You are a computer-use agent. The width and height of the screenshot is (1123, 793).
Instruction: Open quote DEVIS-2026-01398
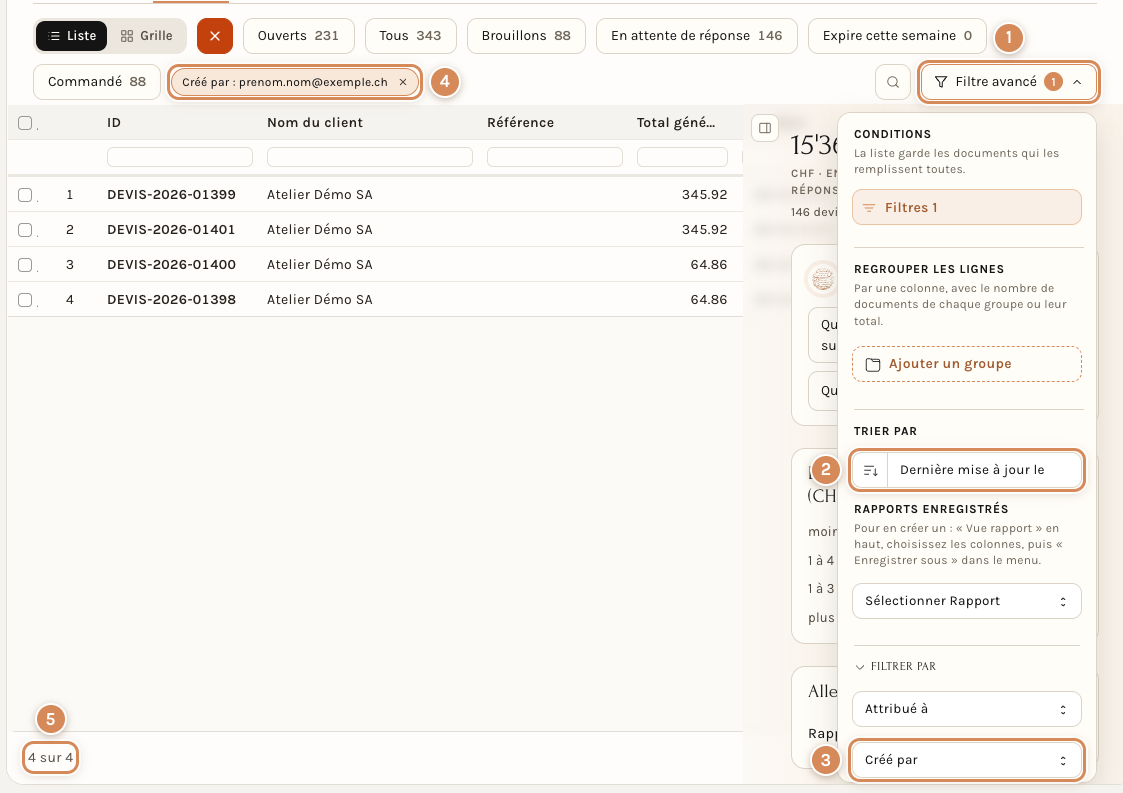[x=172, y=300]
